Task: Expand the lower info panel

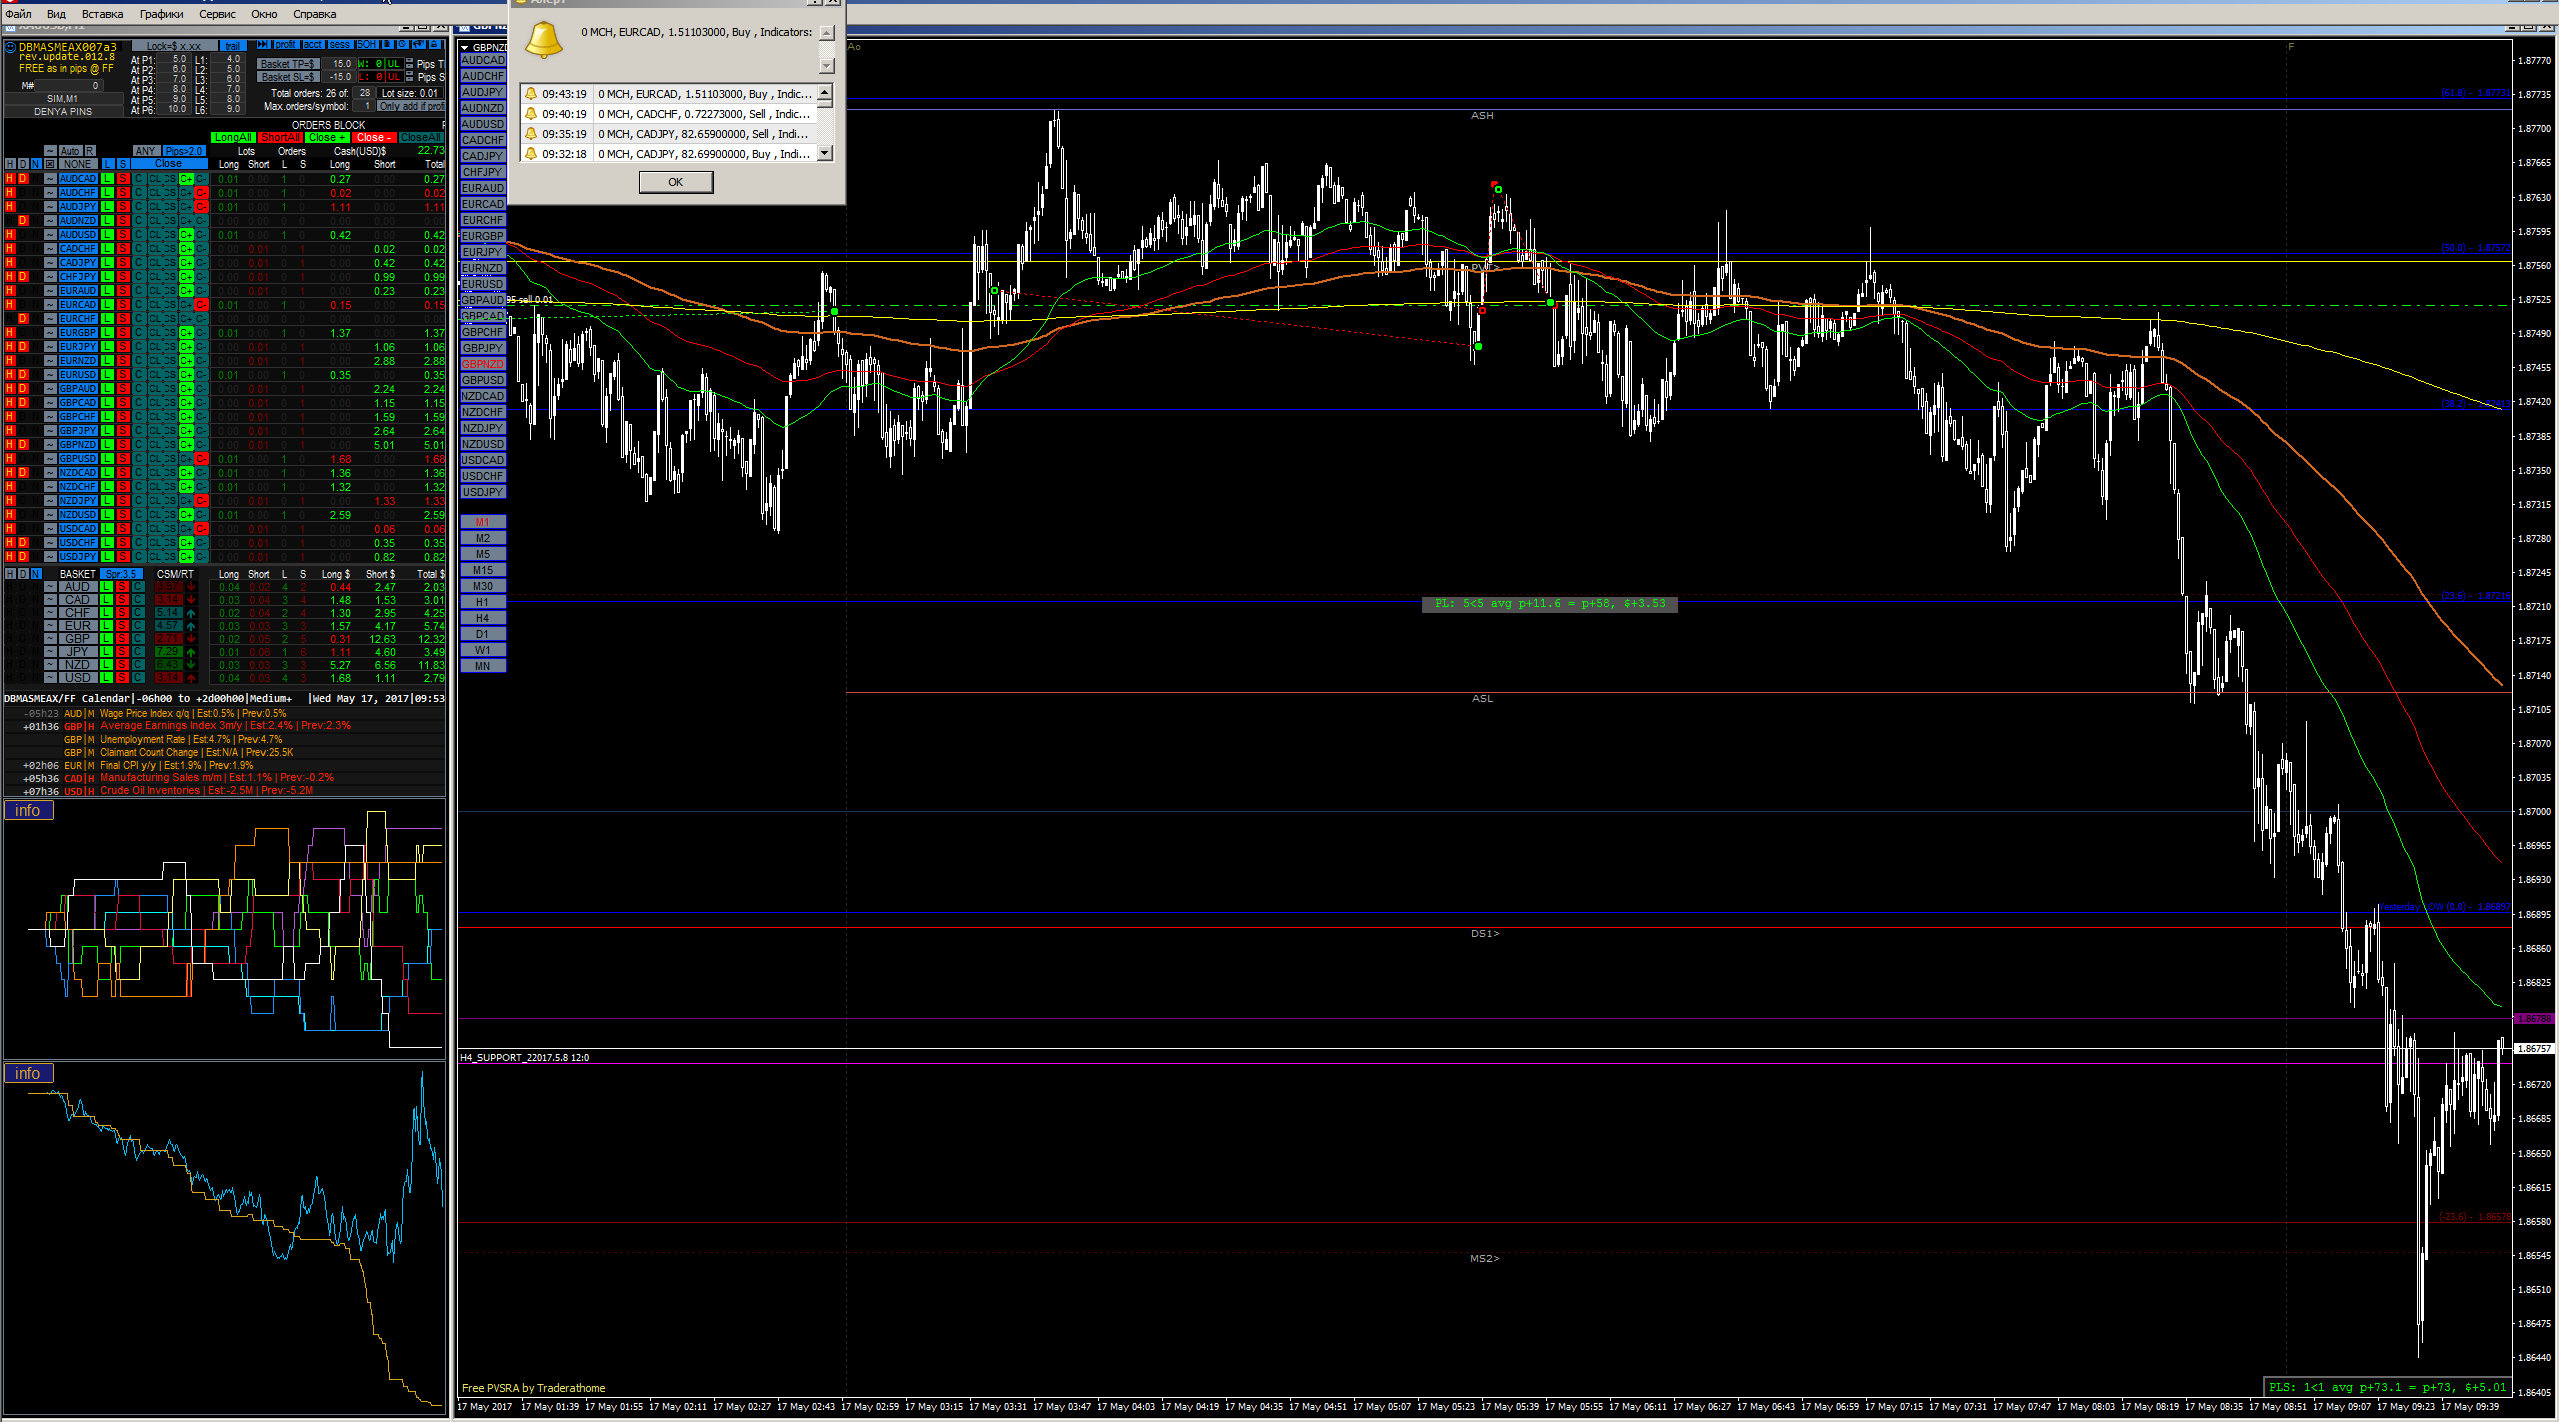Action: 28,1073
